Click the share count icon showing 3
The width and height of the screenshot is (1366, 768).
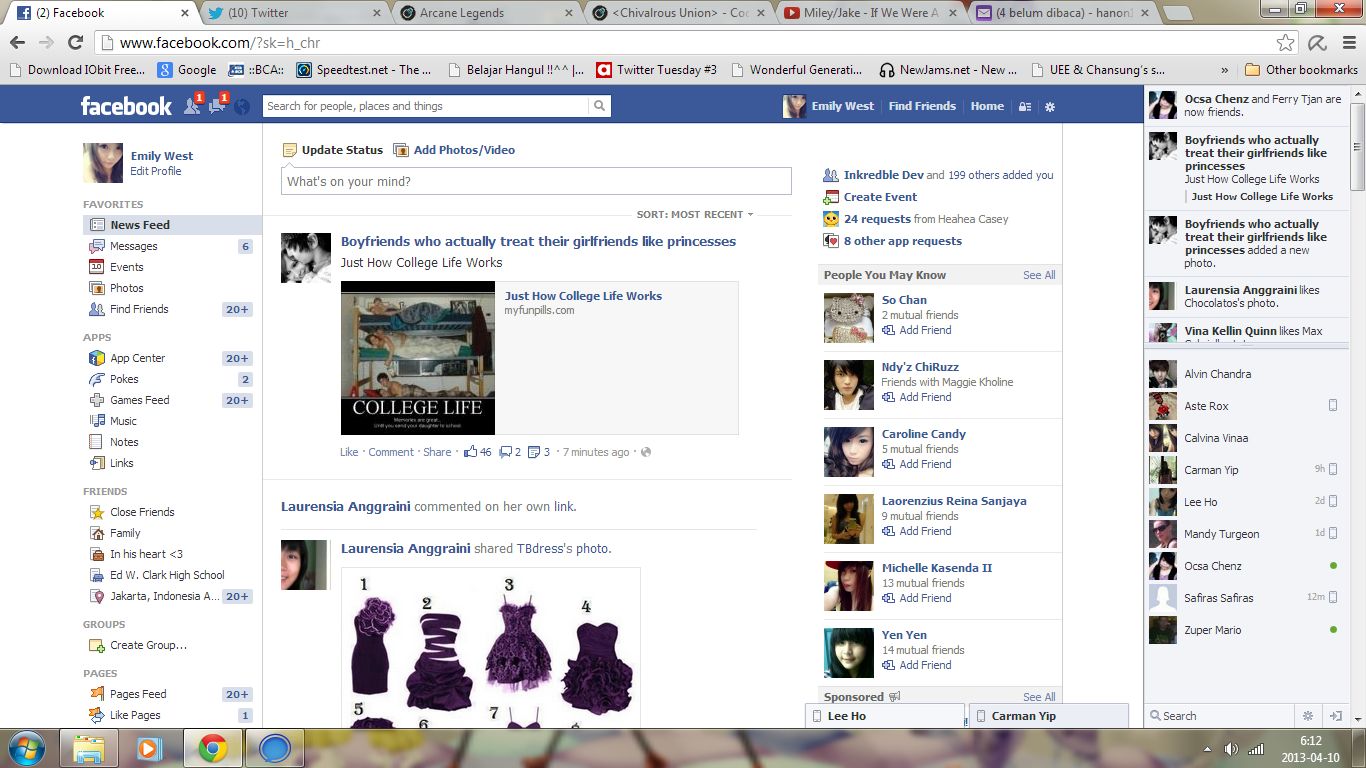[x=539, y=452]
